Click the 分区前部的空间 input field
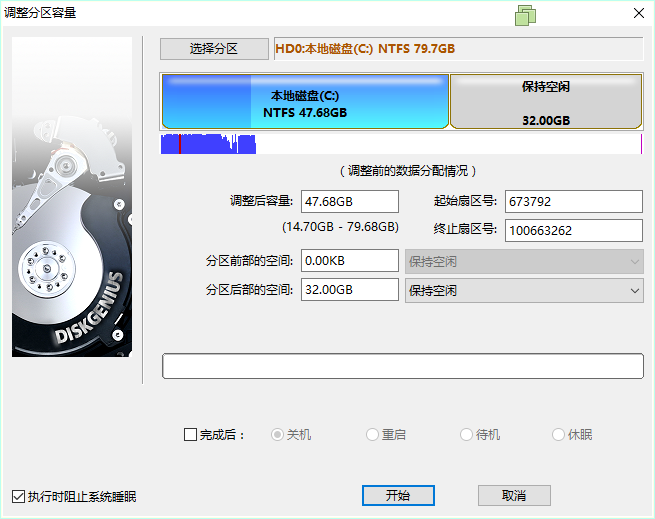 (350, 261)
